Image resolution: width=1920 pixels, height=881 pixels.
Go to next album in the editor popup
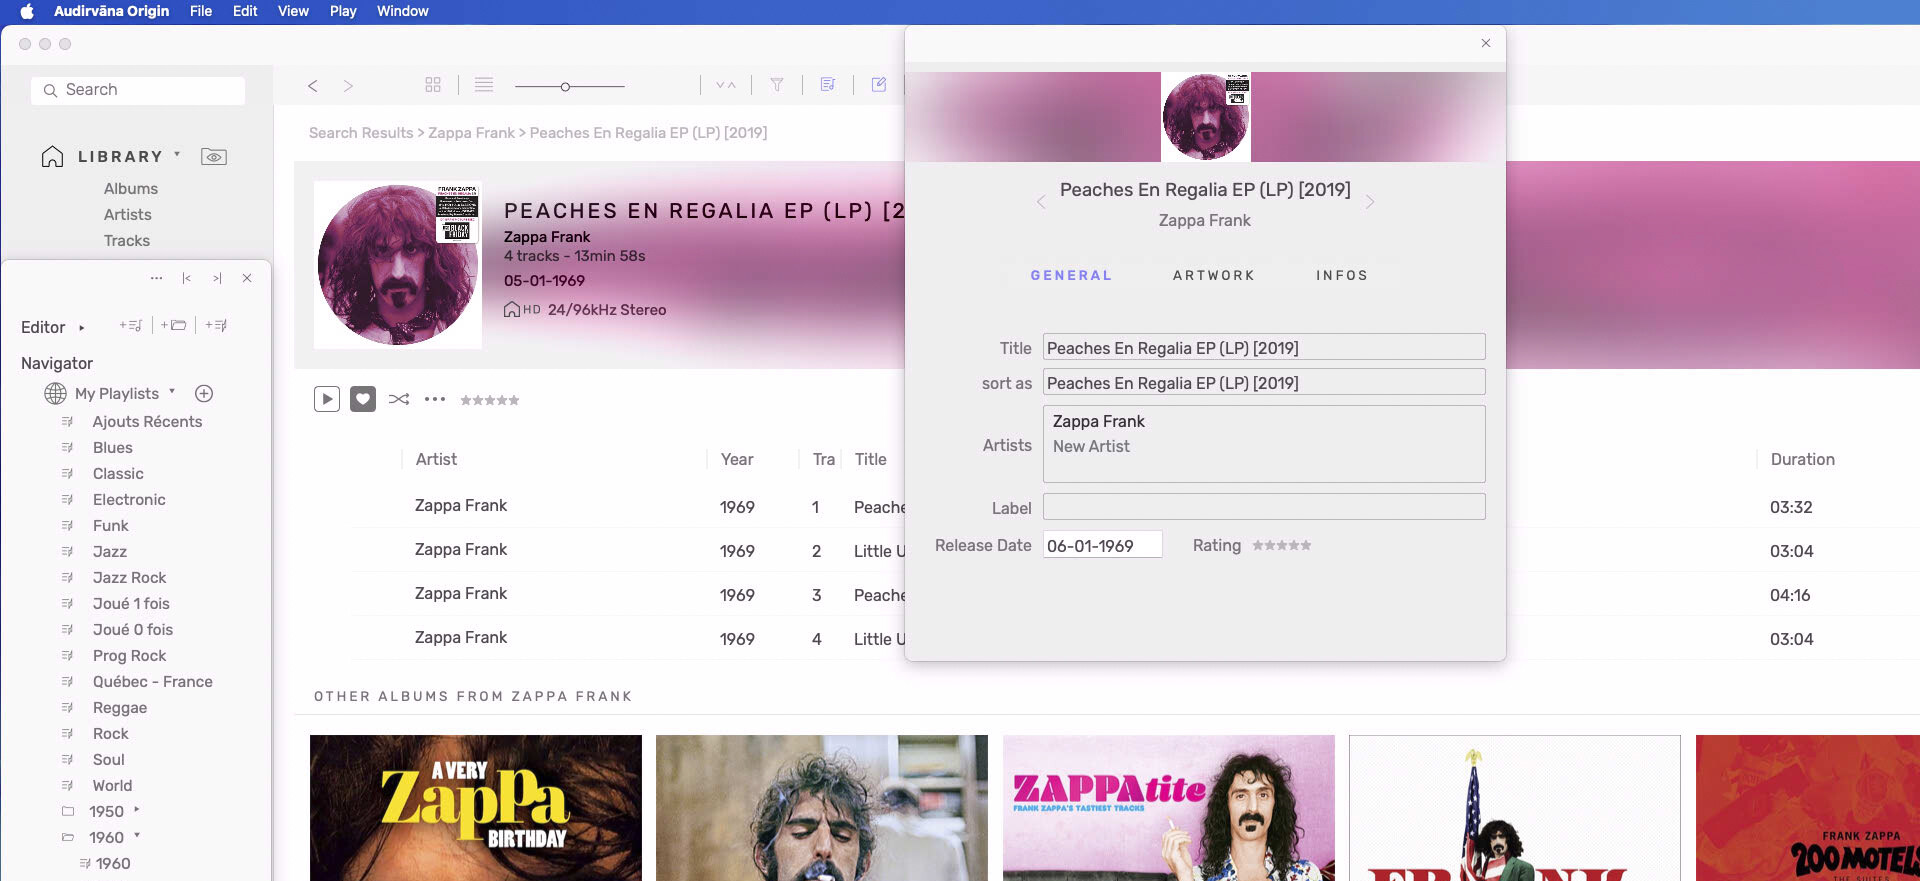(x=1370, y=202)
